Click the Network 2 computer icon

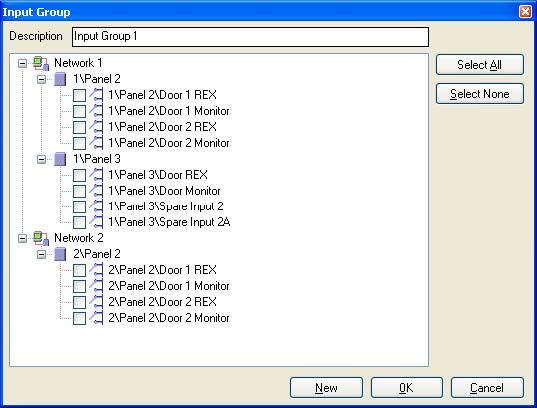coord(41,238)
